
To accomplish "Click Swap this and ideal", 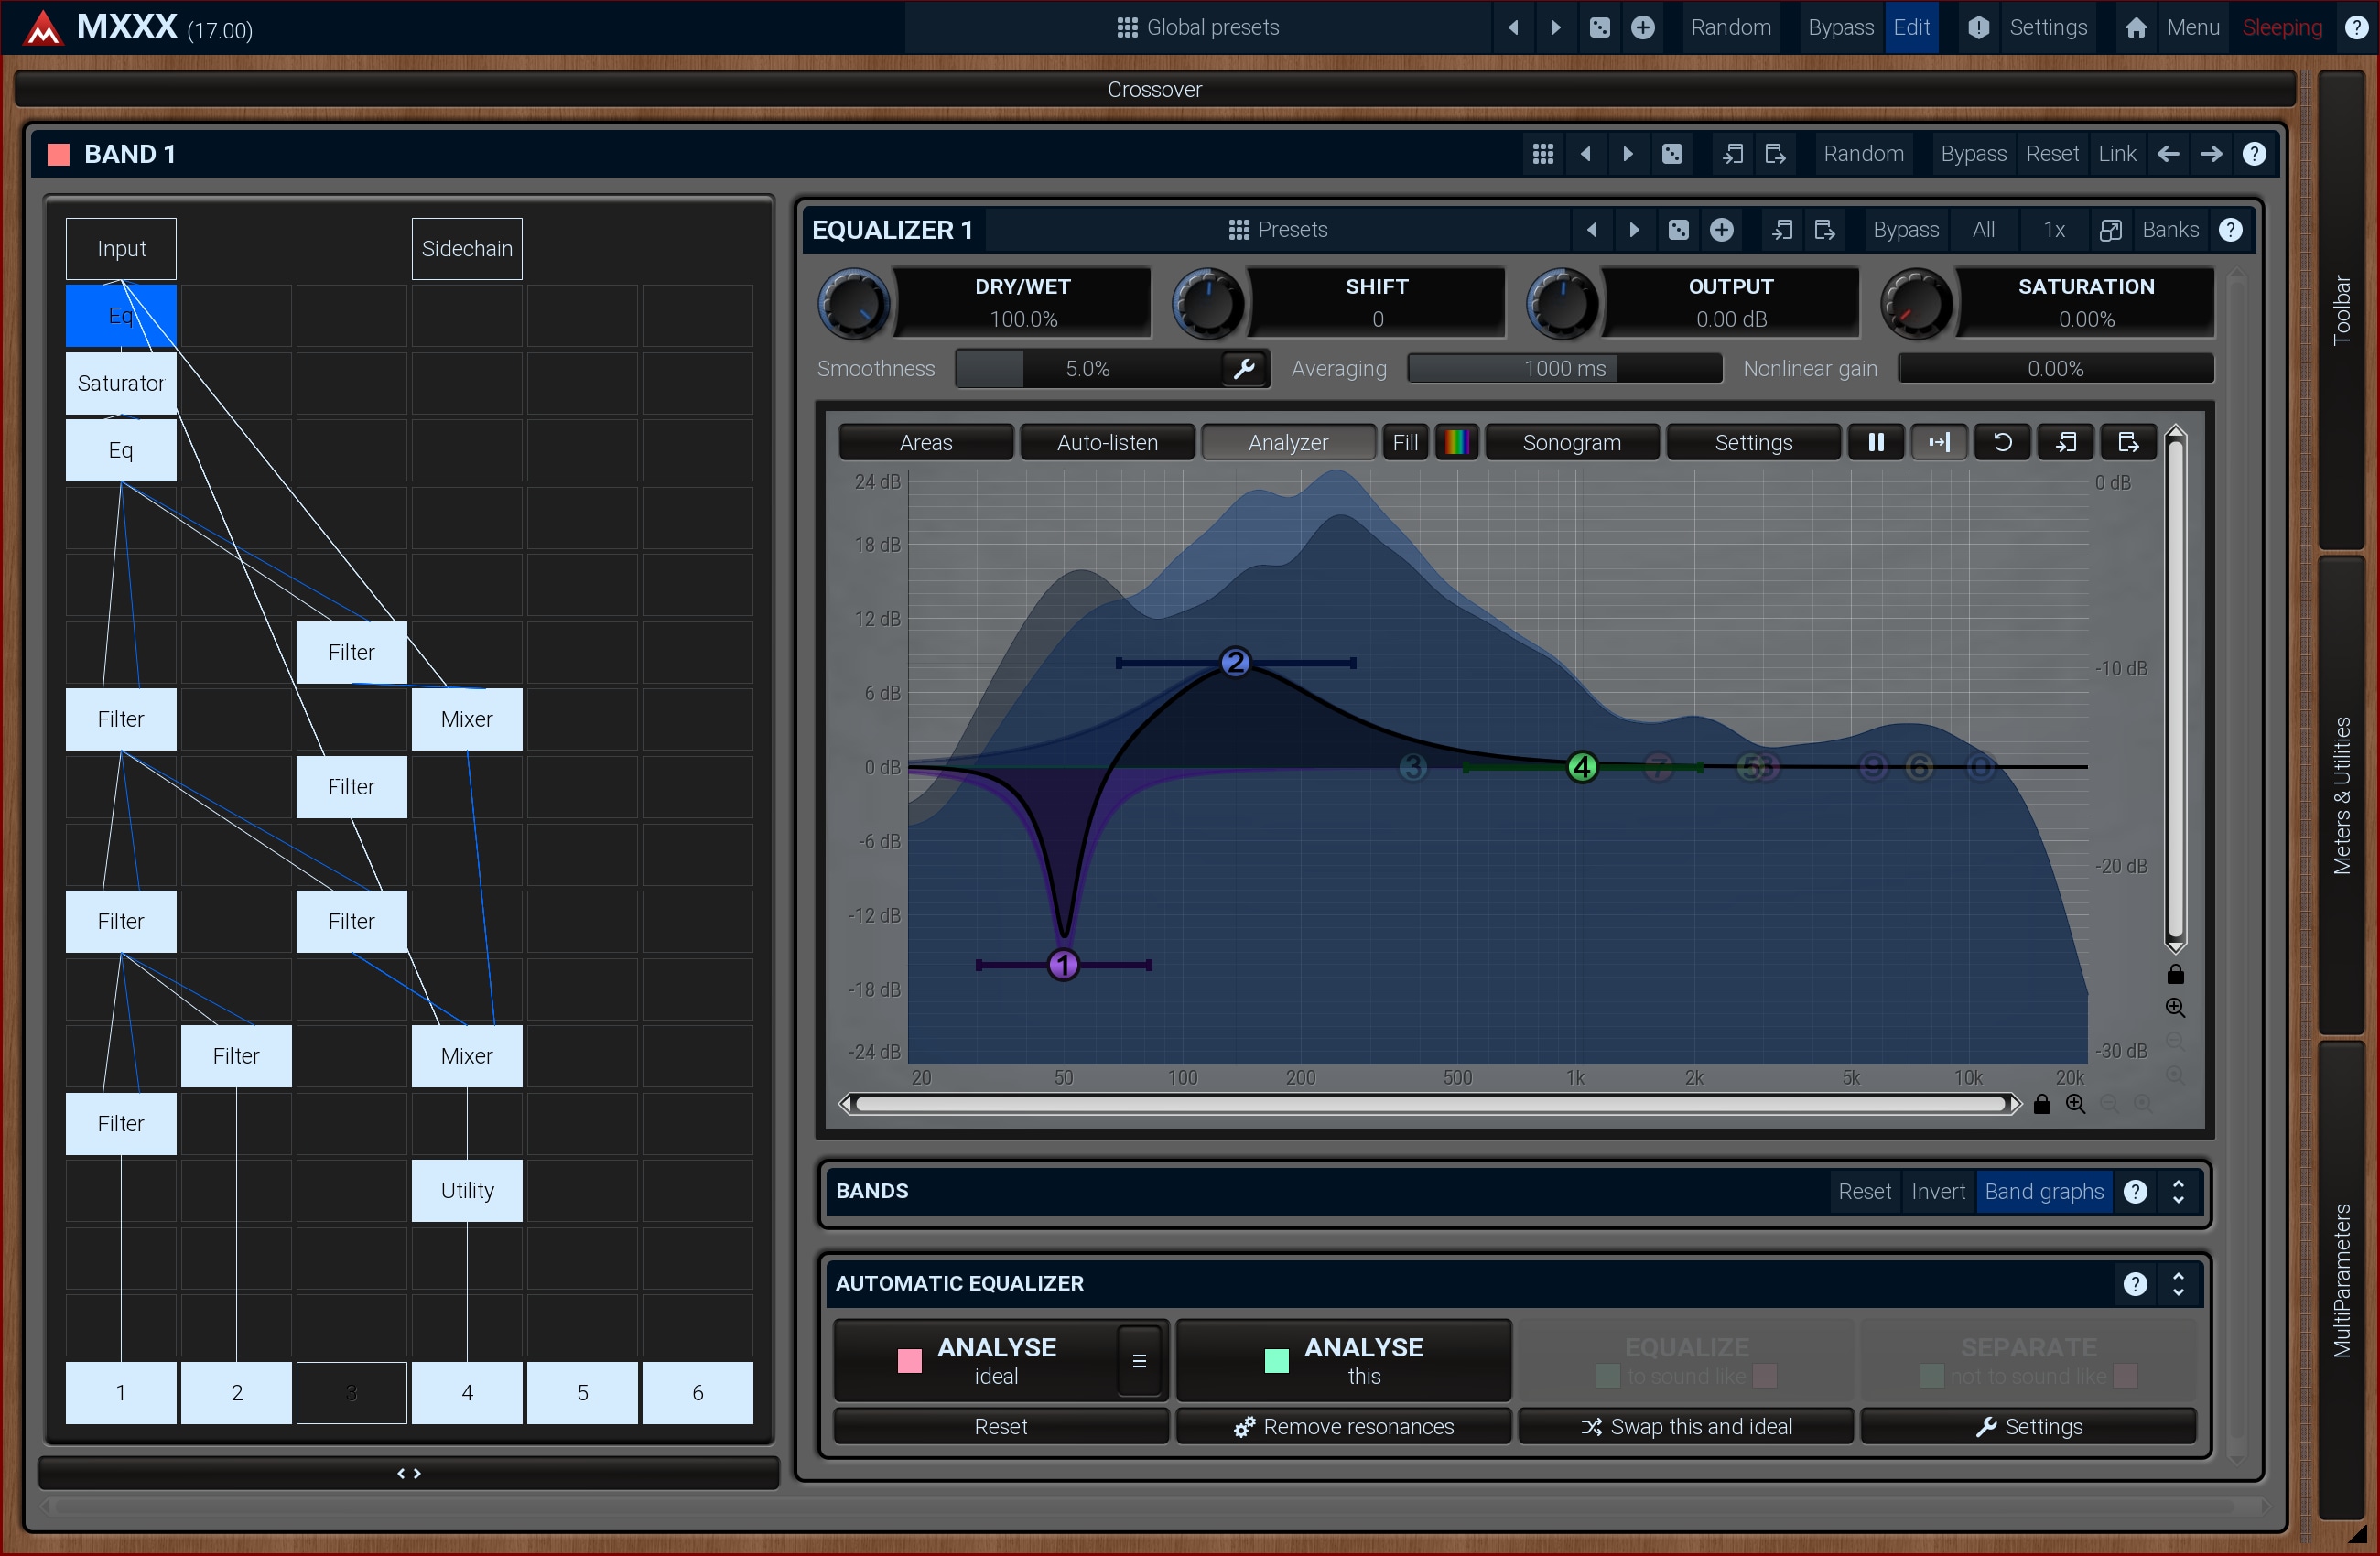I will [1686, 1427].
